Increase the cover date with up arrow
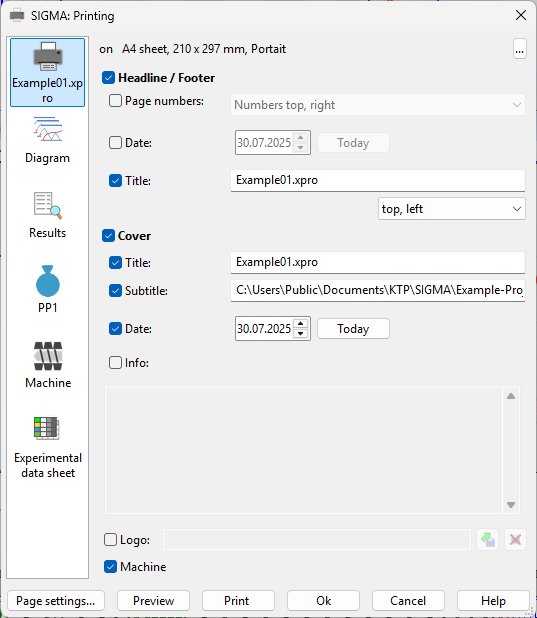Viewport: 537px width, 618px height. click(300, 324)
